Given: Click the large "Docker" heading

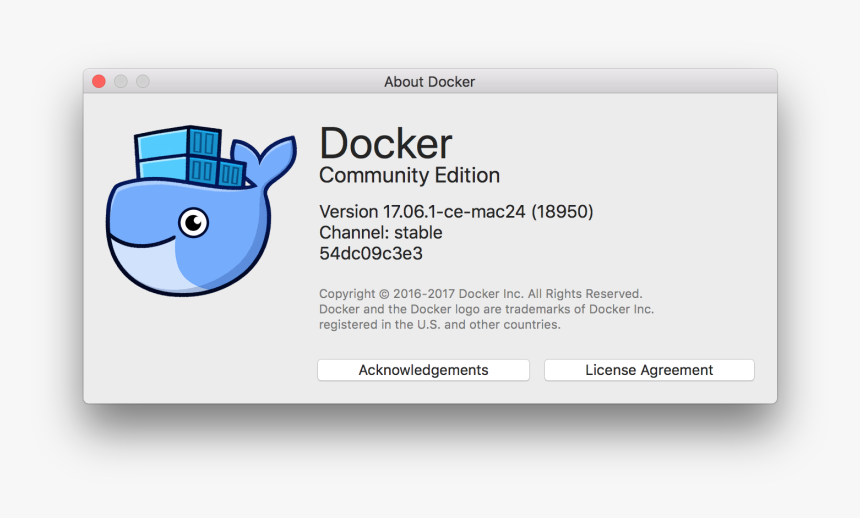Looking at the screenshot, I should click(x=385, y=144).
